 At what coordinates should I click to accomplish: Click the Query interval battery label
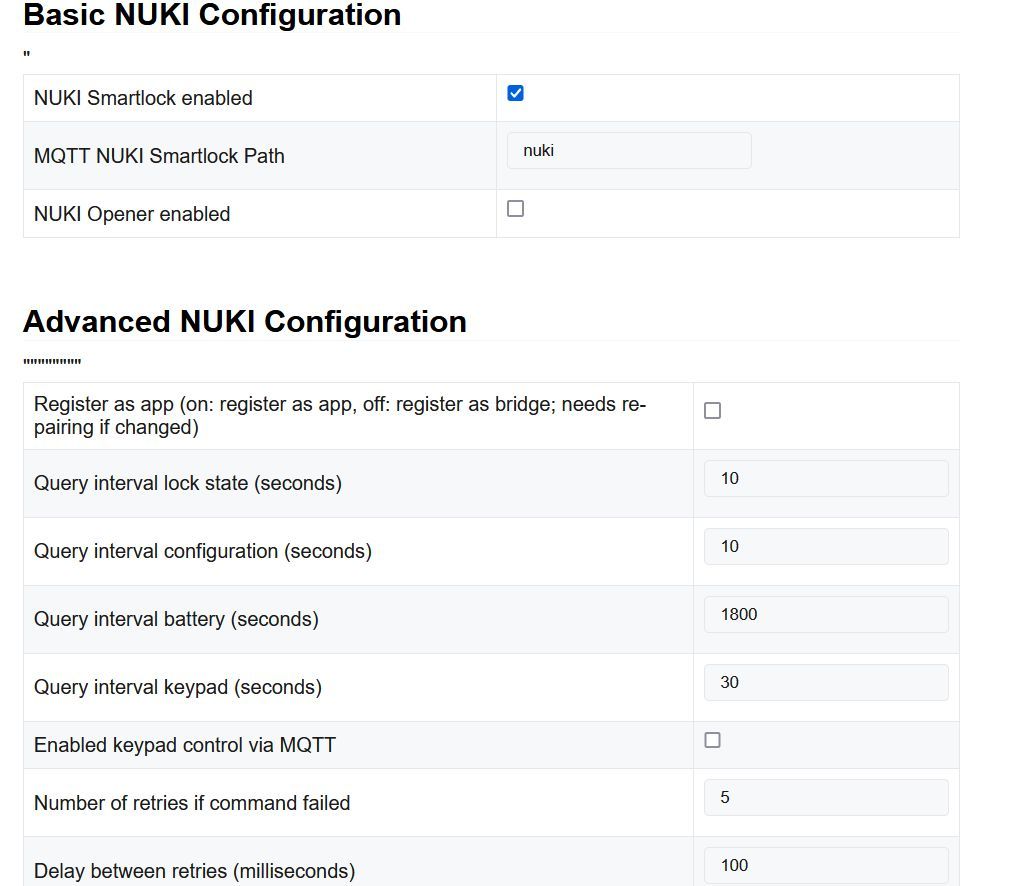coord(176,619)
